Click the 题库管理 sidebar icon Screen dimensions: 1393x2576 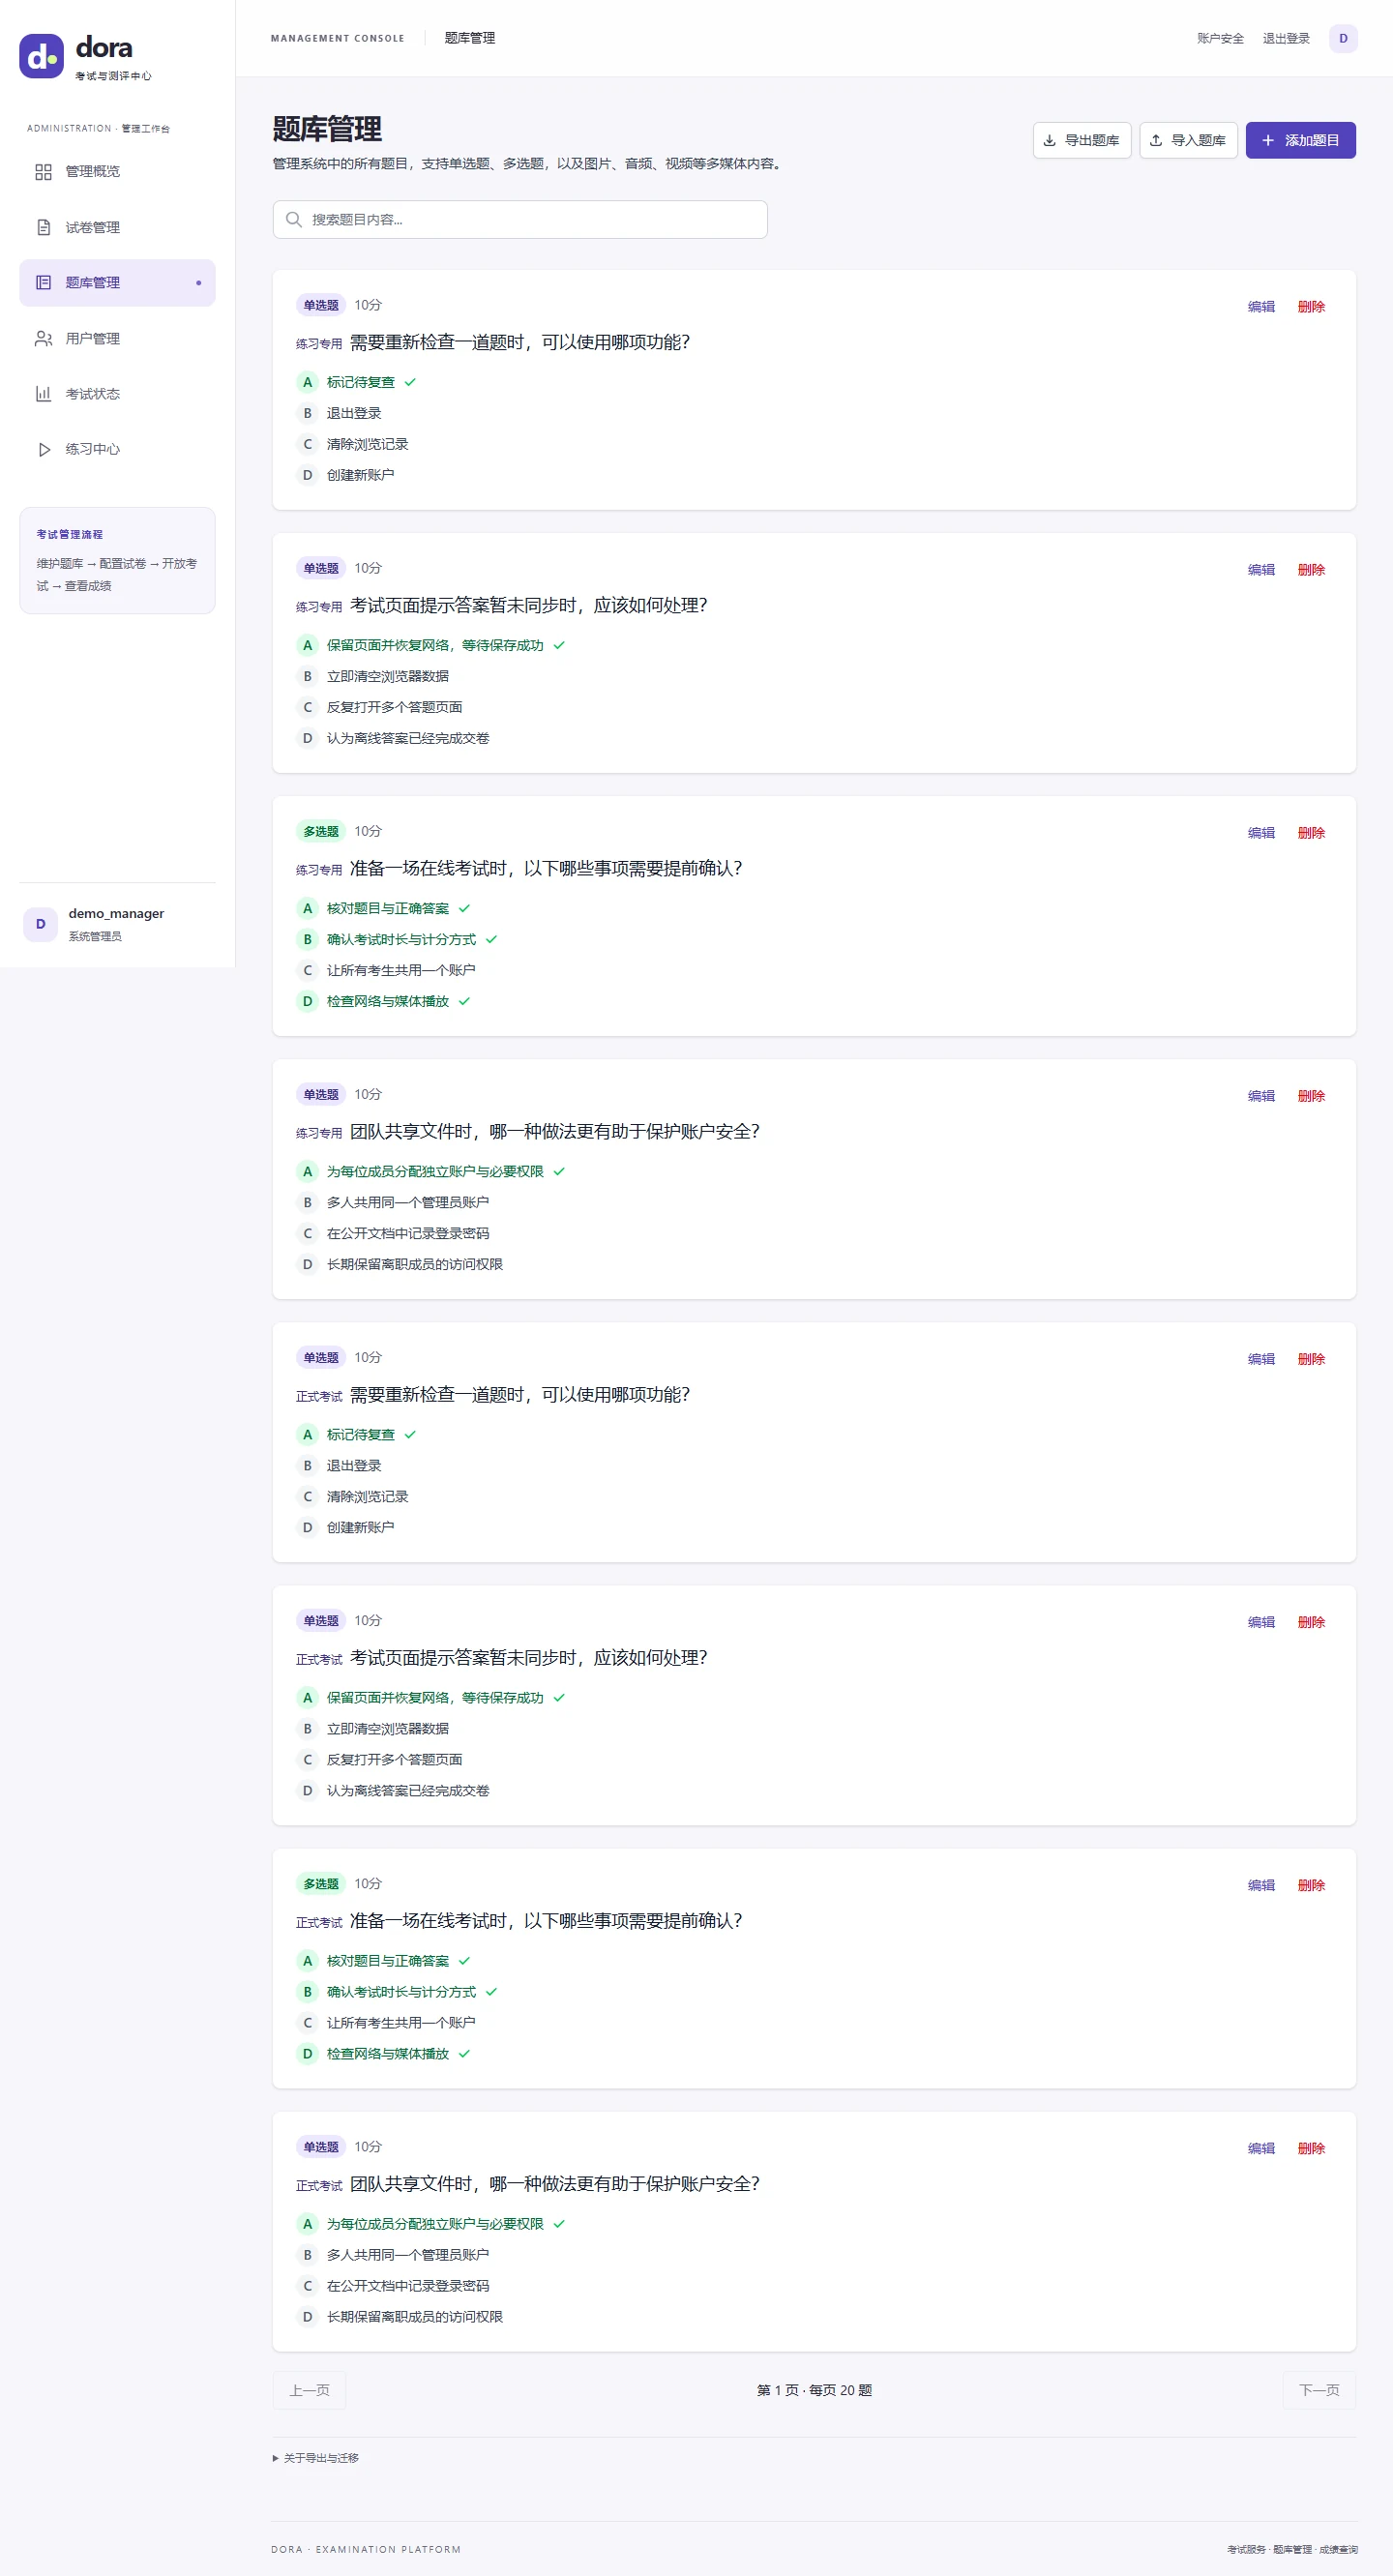[x=43, y=283]
